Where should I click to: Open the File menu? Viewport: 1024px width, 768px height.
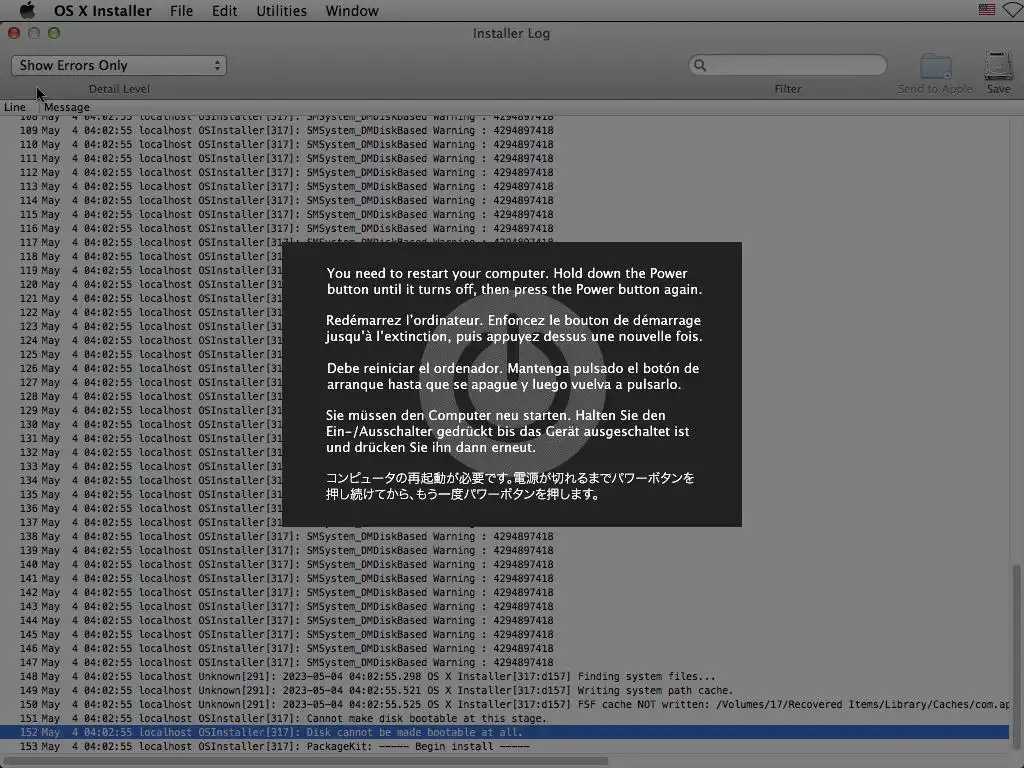click(181, 11)
